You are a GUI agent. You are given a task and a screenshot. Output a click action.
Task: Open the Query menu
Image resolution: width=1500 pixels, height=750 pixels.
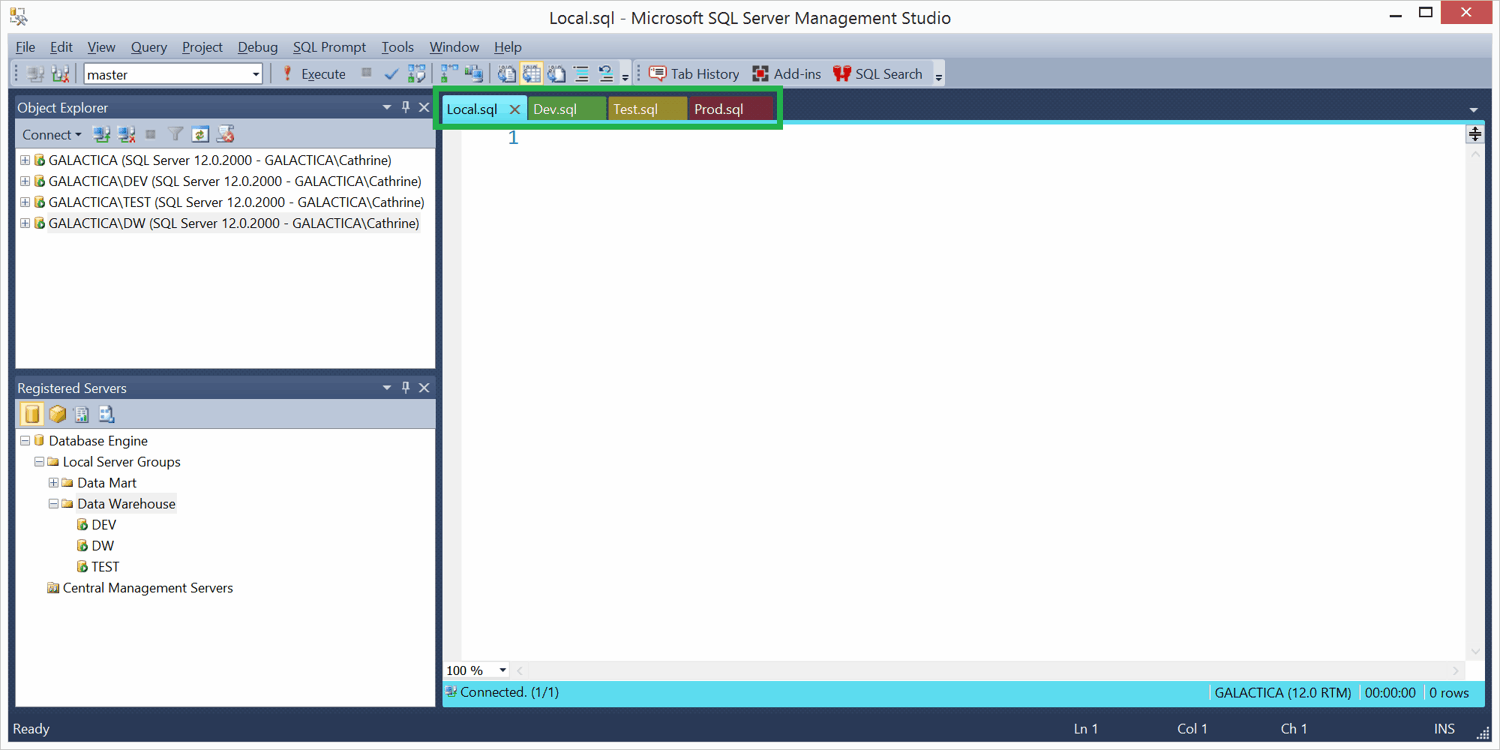coord(149,47)
